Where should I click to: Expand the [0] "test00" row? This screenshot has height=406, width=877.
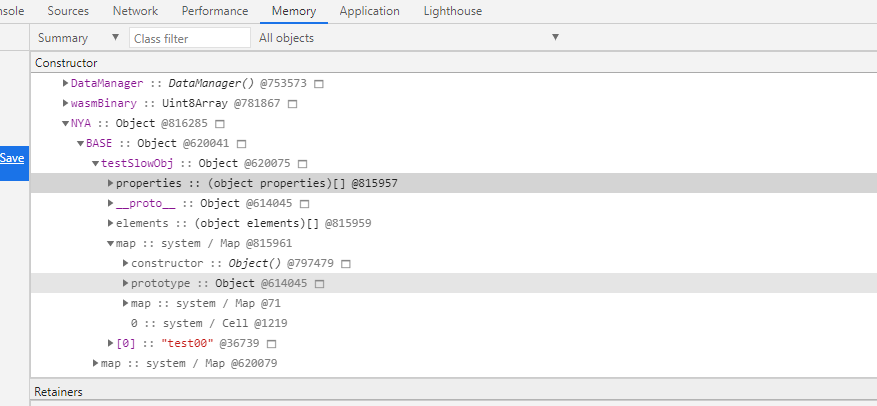point(111,343)
